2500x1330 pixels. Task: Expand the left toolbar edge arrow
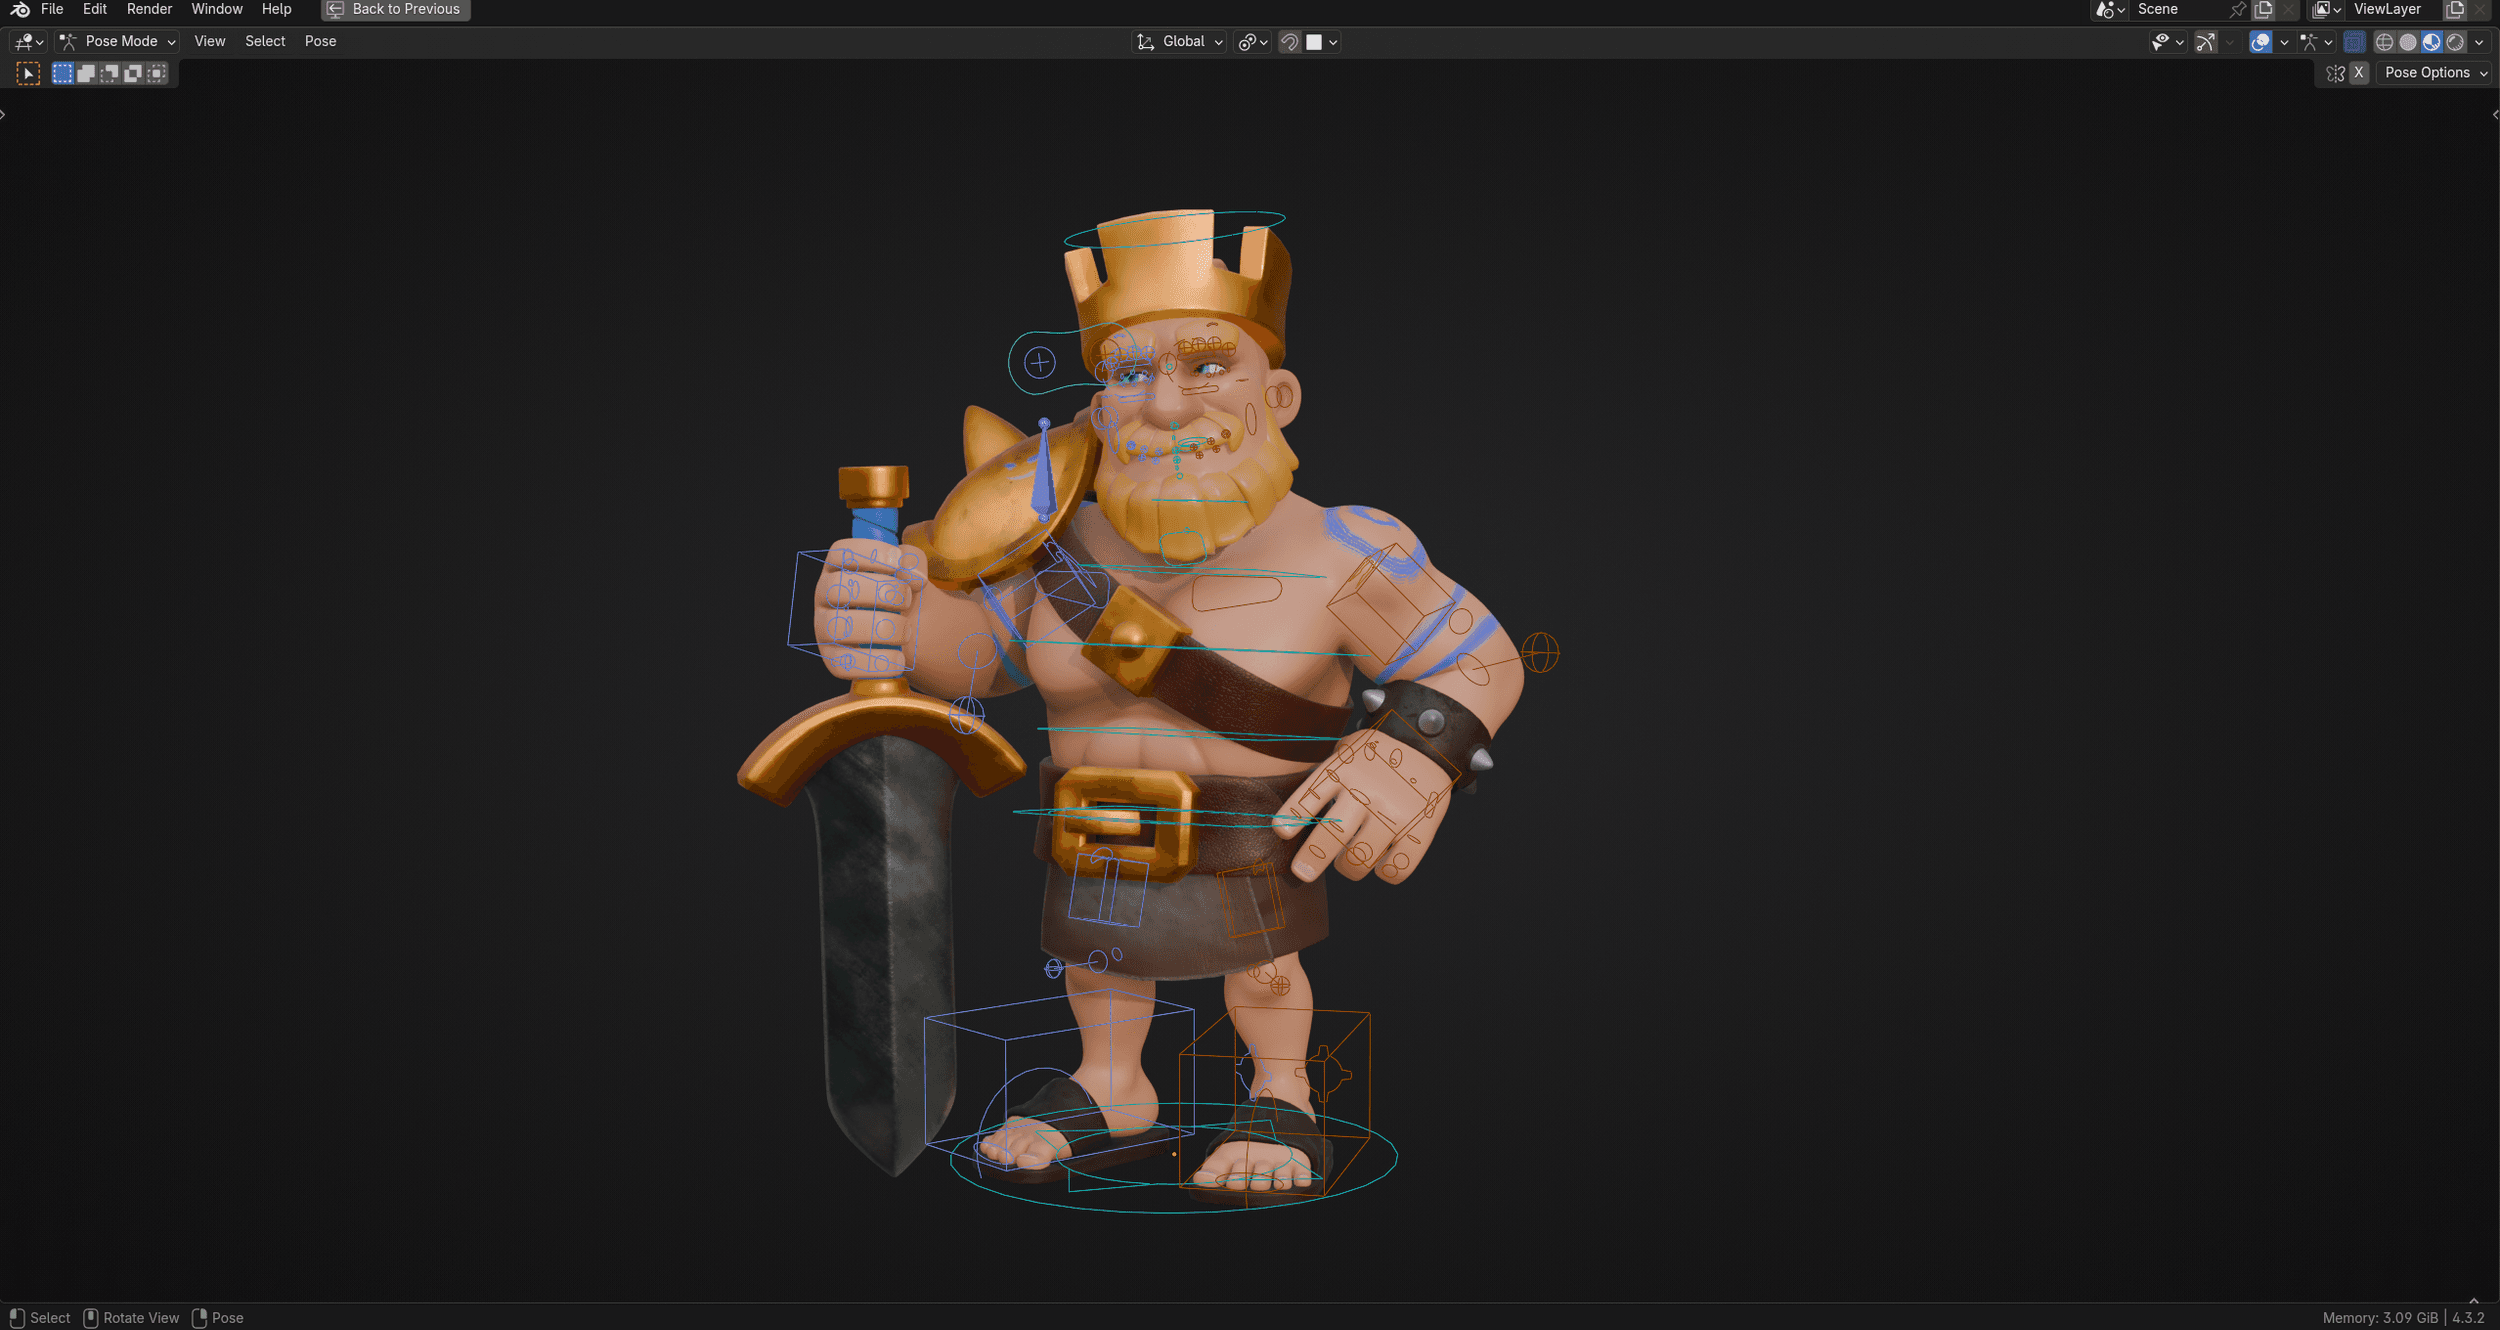3,115
